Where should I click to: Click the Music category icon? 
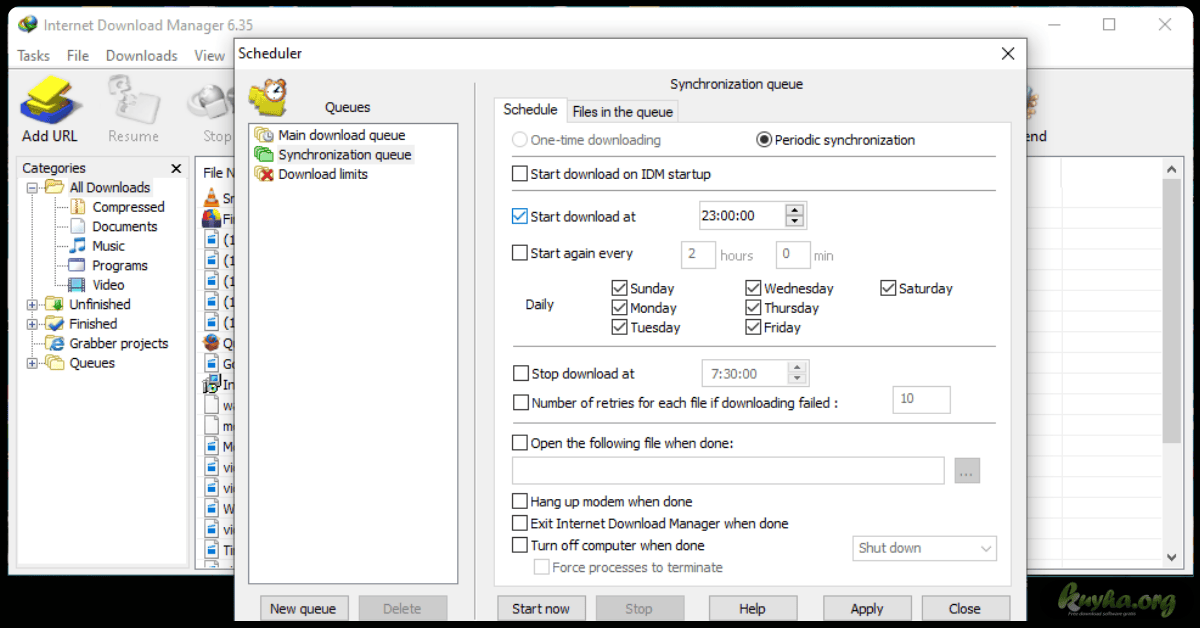(78, 246)
